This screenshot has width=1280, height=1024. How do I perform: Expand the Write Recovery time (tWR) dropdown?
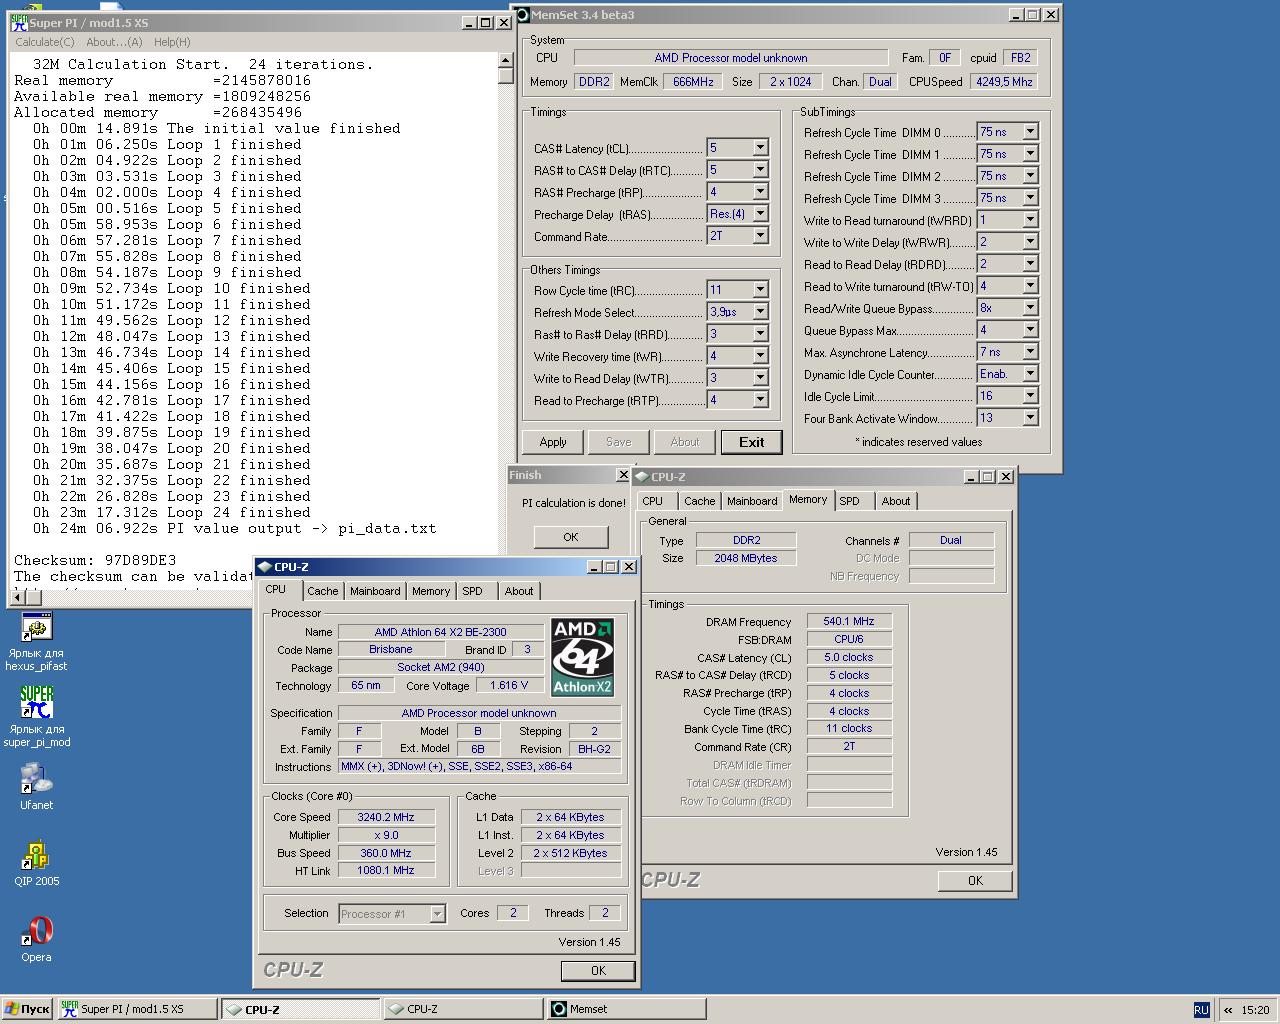(x=760, y=356)
